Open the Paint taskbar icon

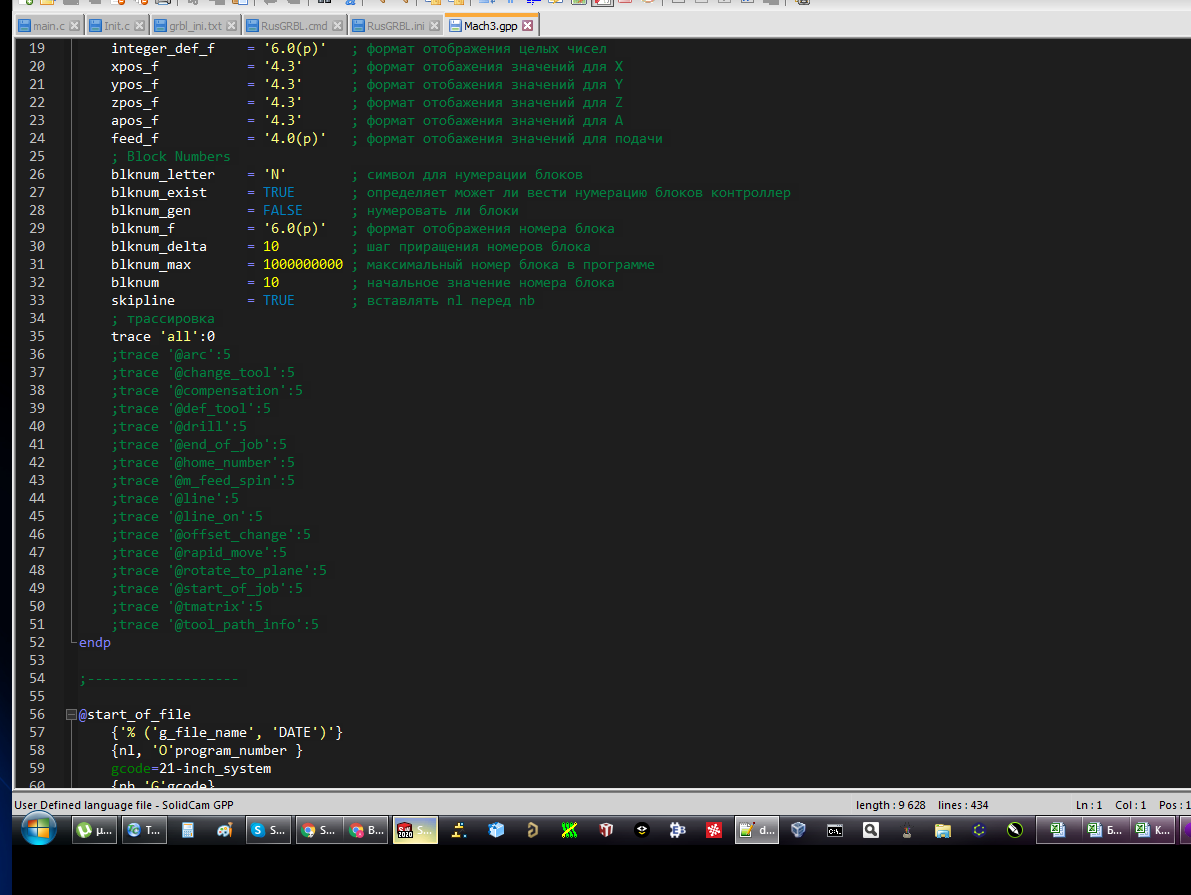(225, 830)
